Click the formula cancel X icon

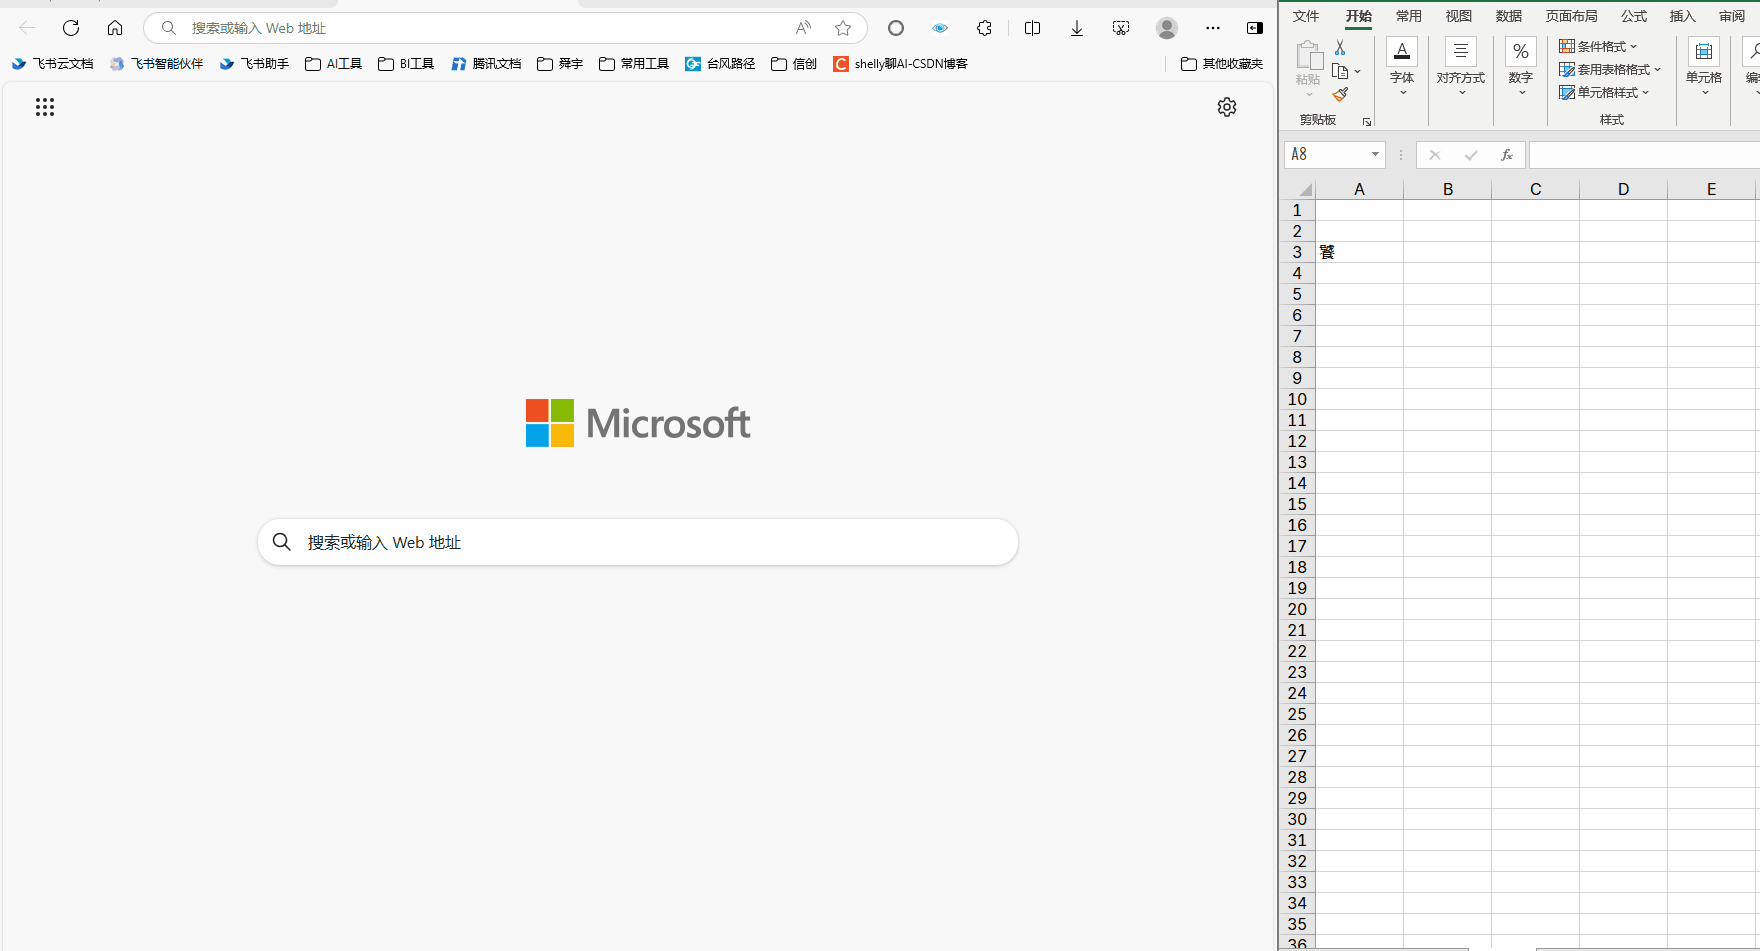(x=1435, y=155)
